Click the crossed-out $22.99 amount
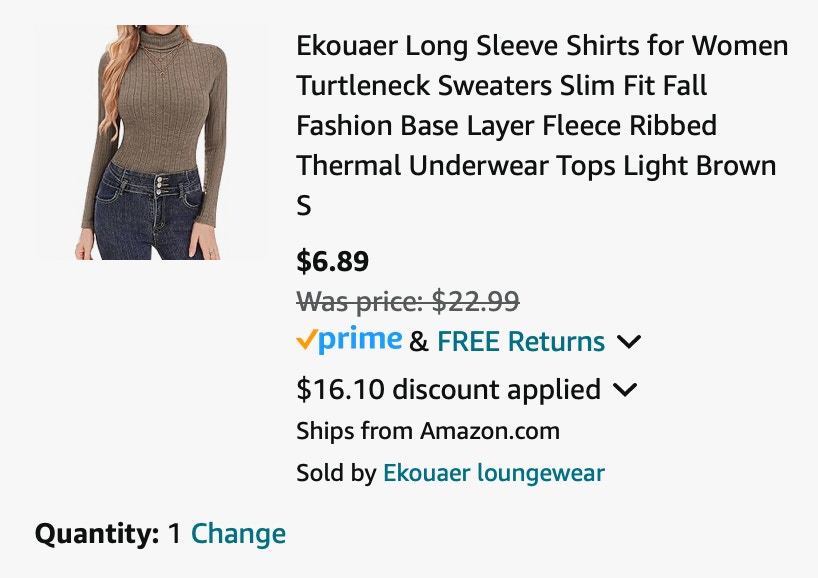This screenshot has height=578, width=818. coord(475,301)
